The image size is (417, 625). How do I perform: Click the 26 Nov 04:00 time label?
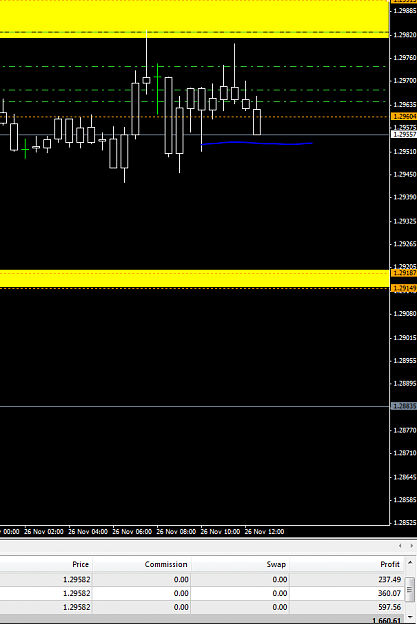pyautogui.click(x=88, y=532)
